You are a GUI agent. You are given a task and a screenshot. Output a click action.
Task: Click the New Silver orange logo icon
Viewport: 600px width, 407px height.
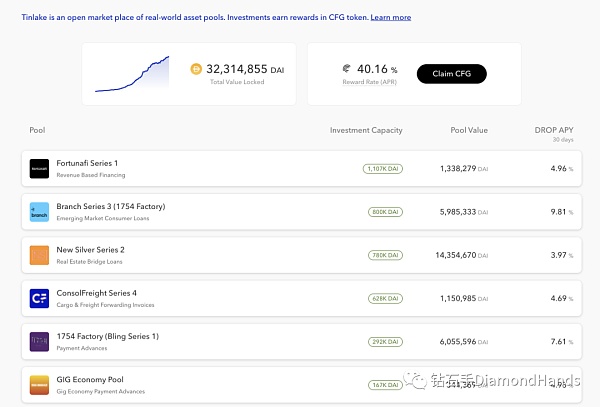pos(39,255)
